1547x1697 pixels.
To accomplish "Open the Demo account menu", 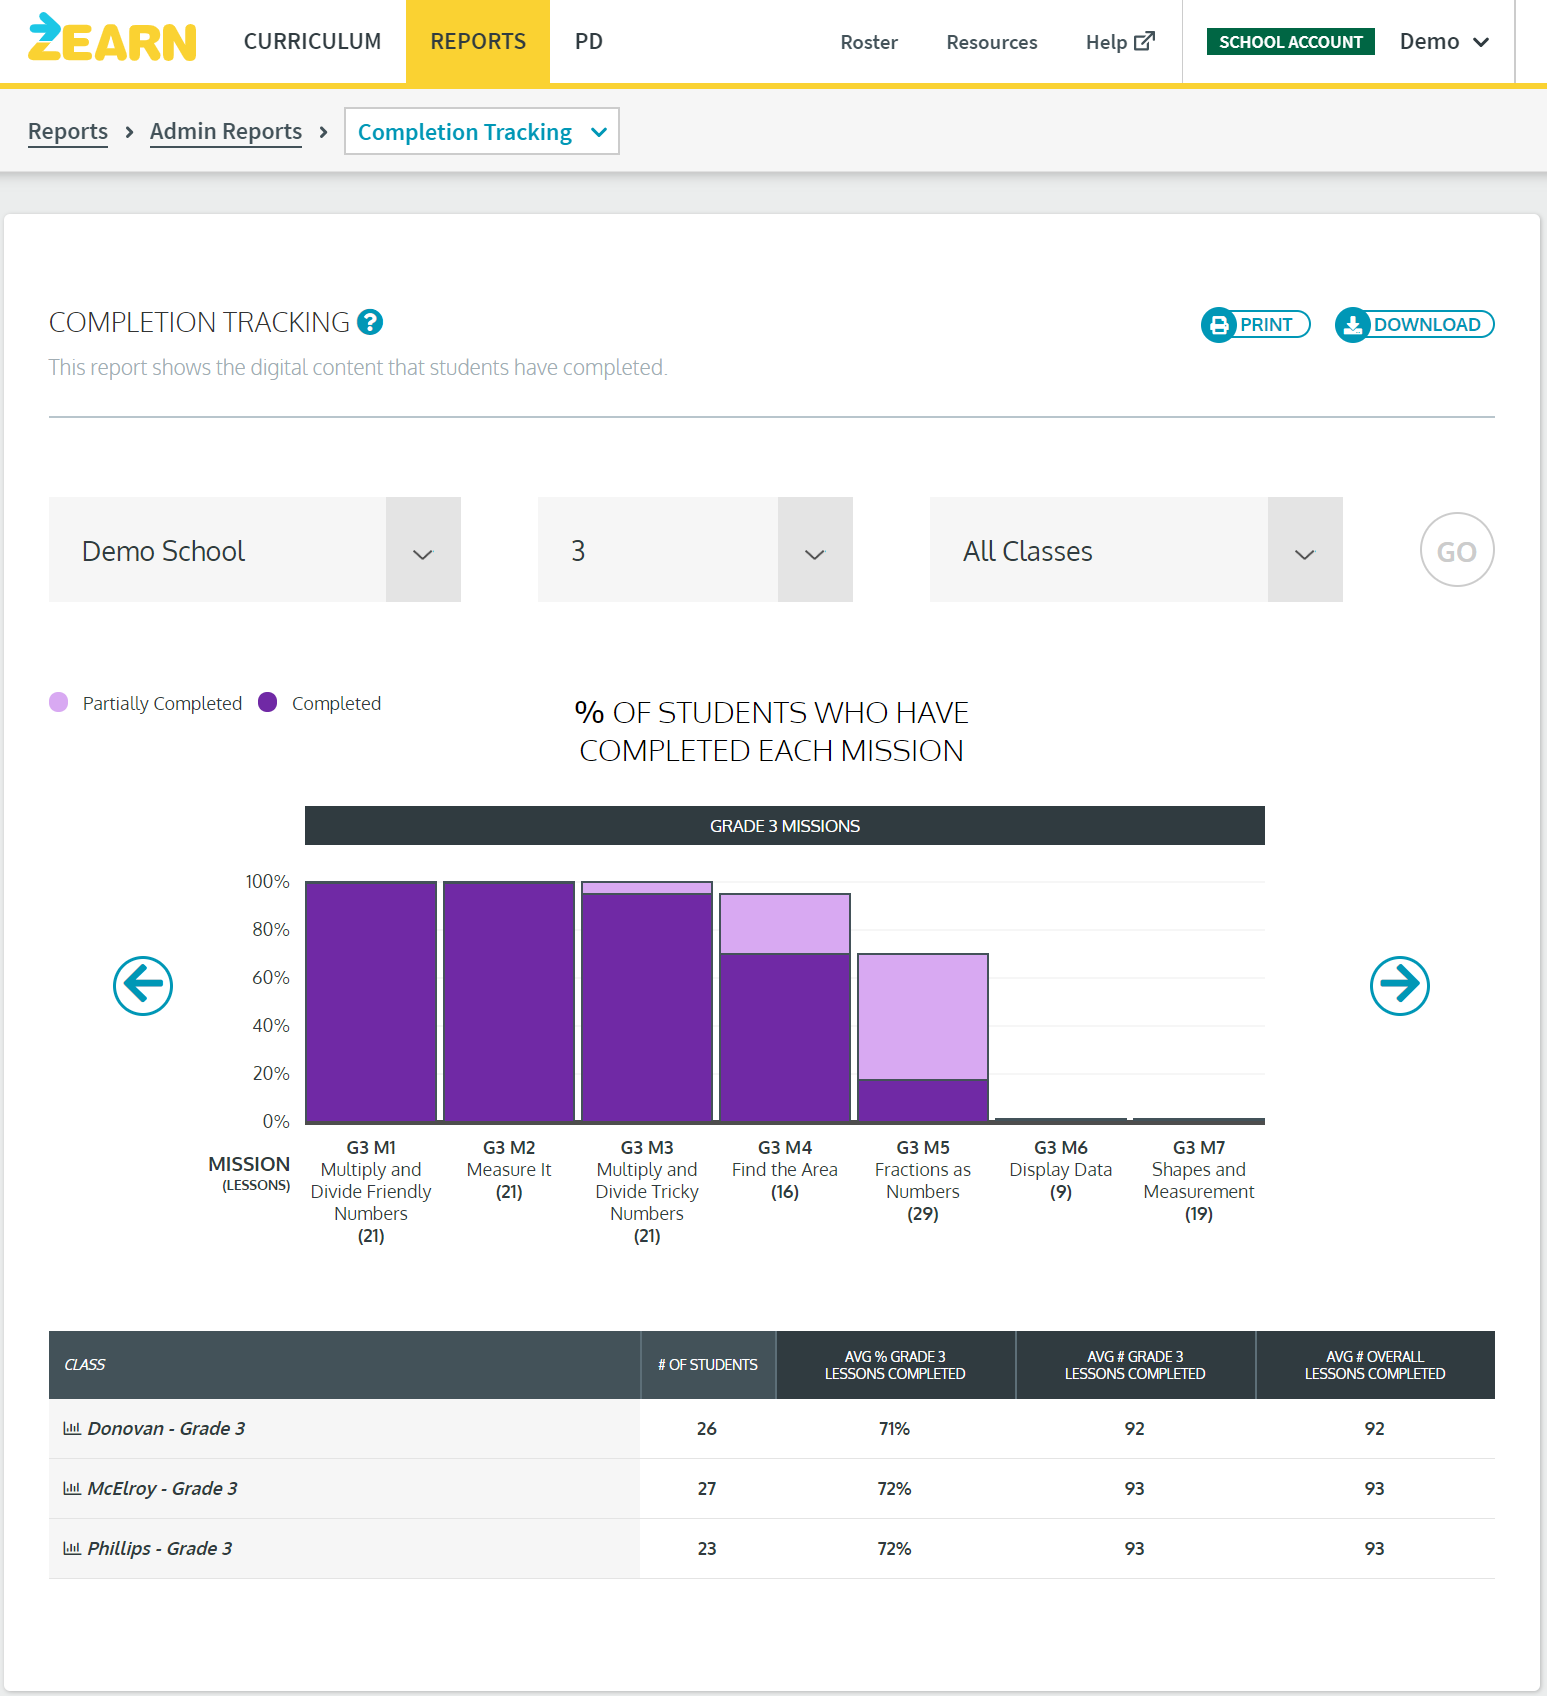I will [x=1444, y=42].
